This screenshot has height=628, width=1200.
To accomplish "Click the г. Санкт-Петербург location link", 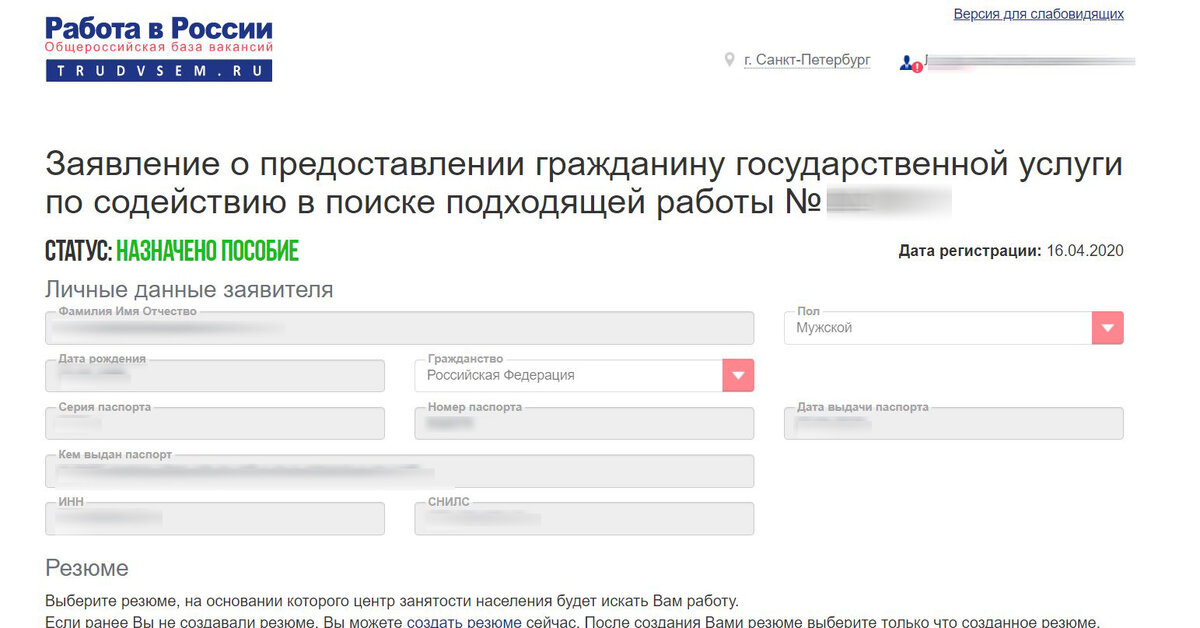I will [806, 60].
